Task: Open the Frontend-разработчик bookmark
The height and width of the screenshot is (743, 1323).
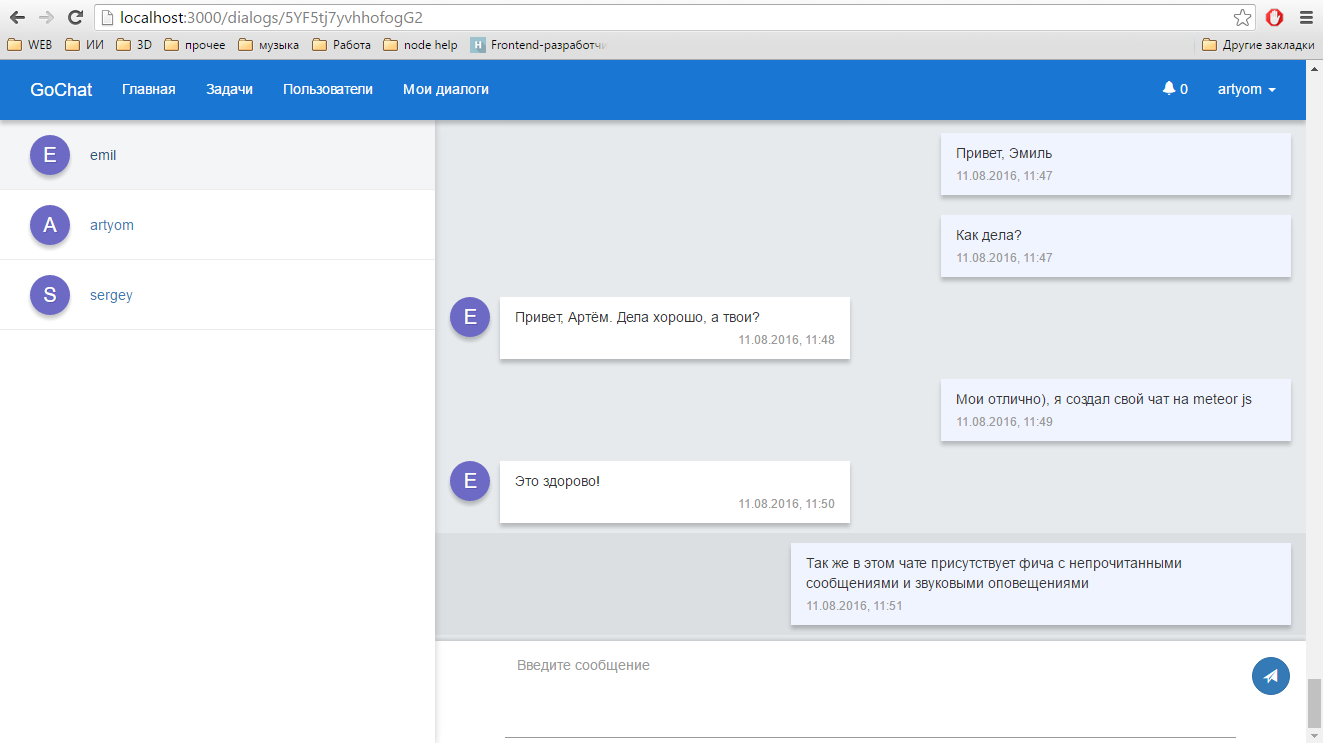Action: [540, 45]
